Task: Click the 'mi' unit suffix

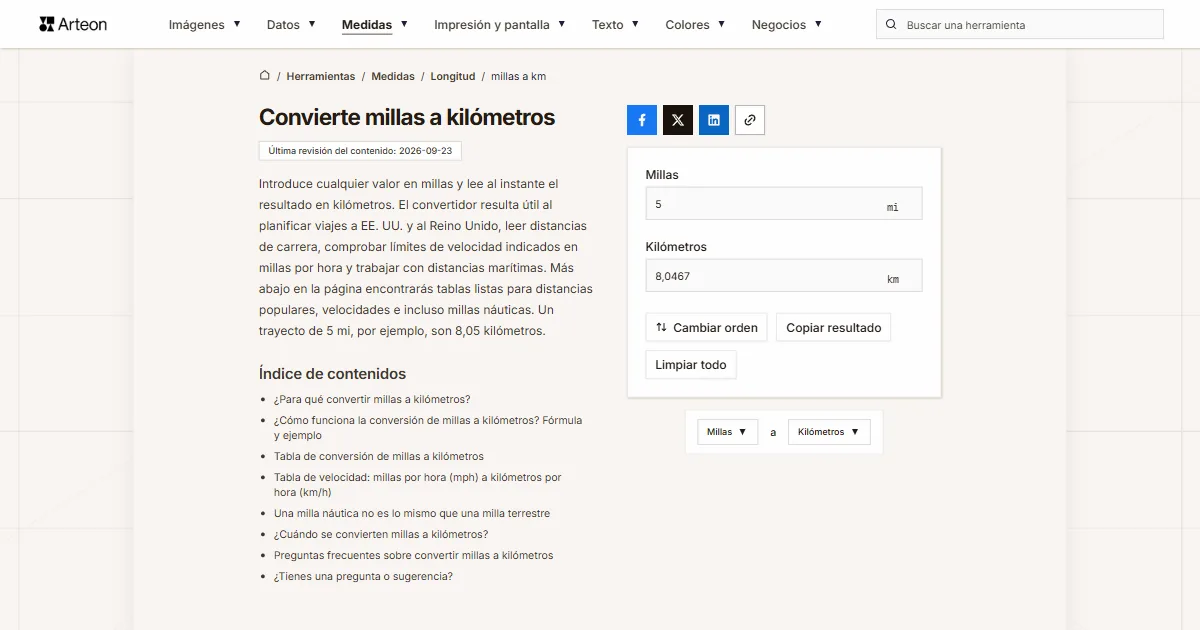Action: (x=893, y=208)
